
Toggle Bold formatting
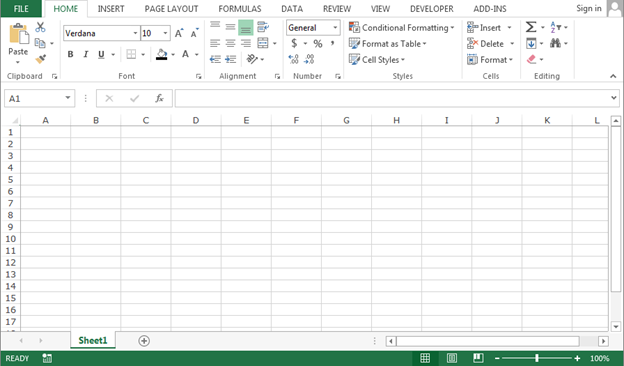click(x=70, y=54)
